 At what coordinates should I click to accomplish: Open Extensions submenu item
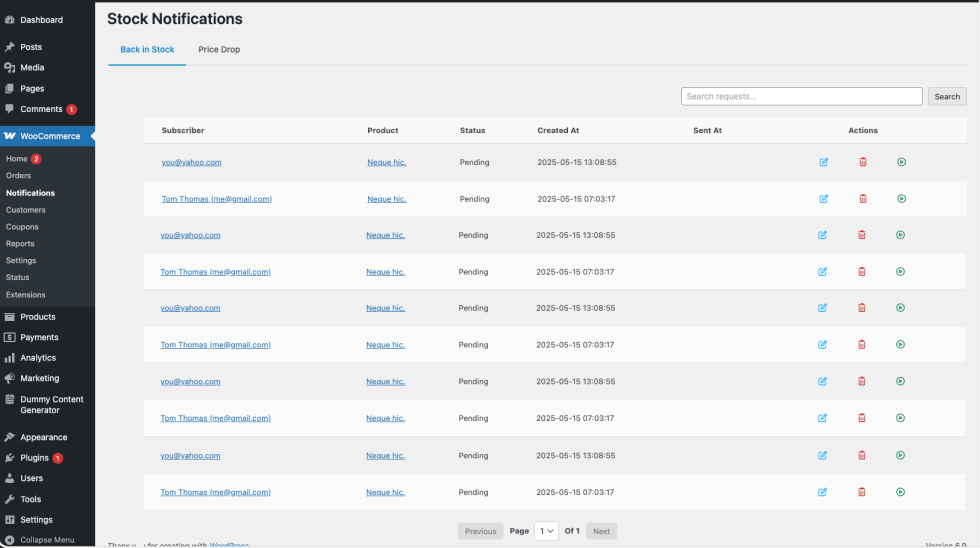pos(26,295)
